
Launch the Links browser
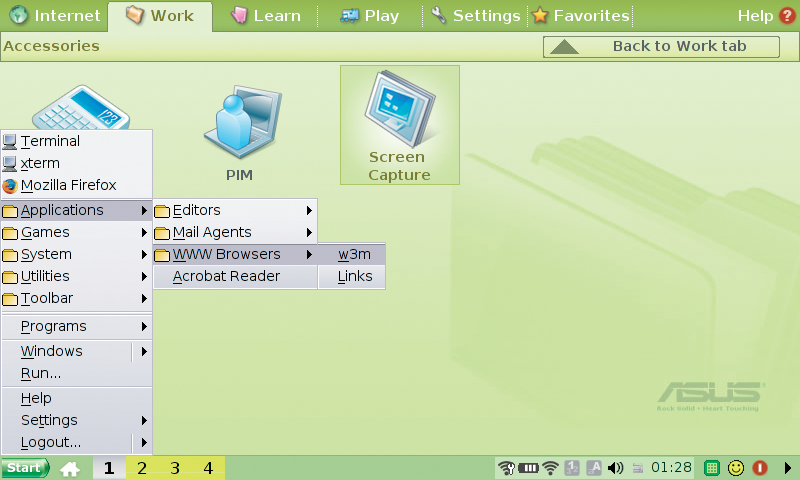[352, 276]
